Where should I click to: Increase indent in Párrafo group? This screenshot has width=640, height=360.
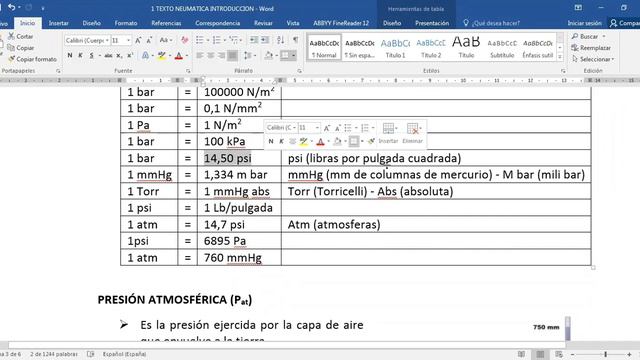265,40
